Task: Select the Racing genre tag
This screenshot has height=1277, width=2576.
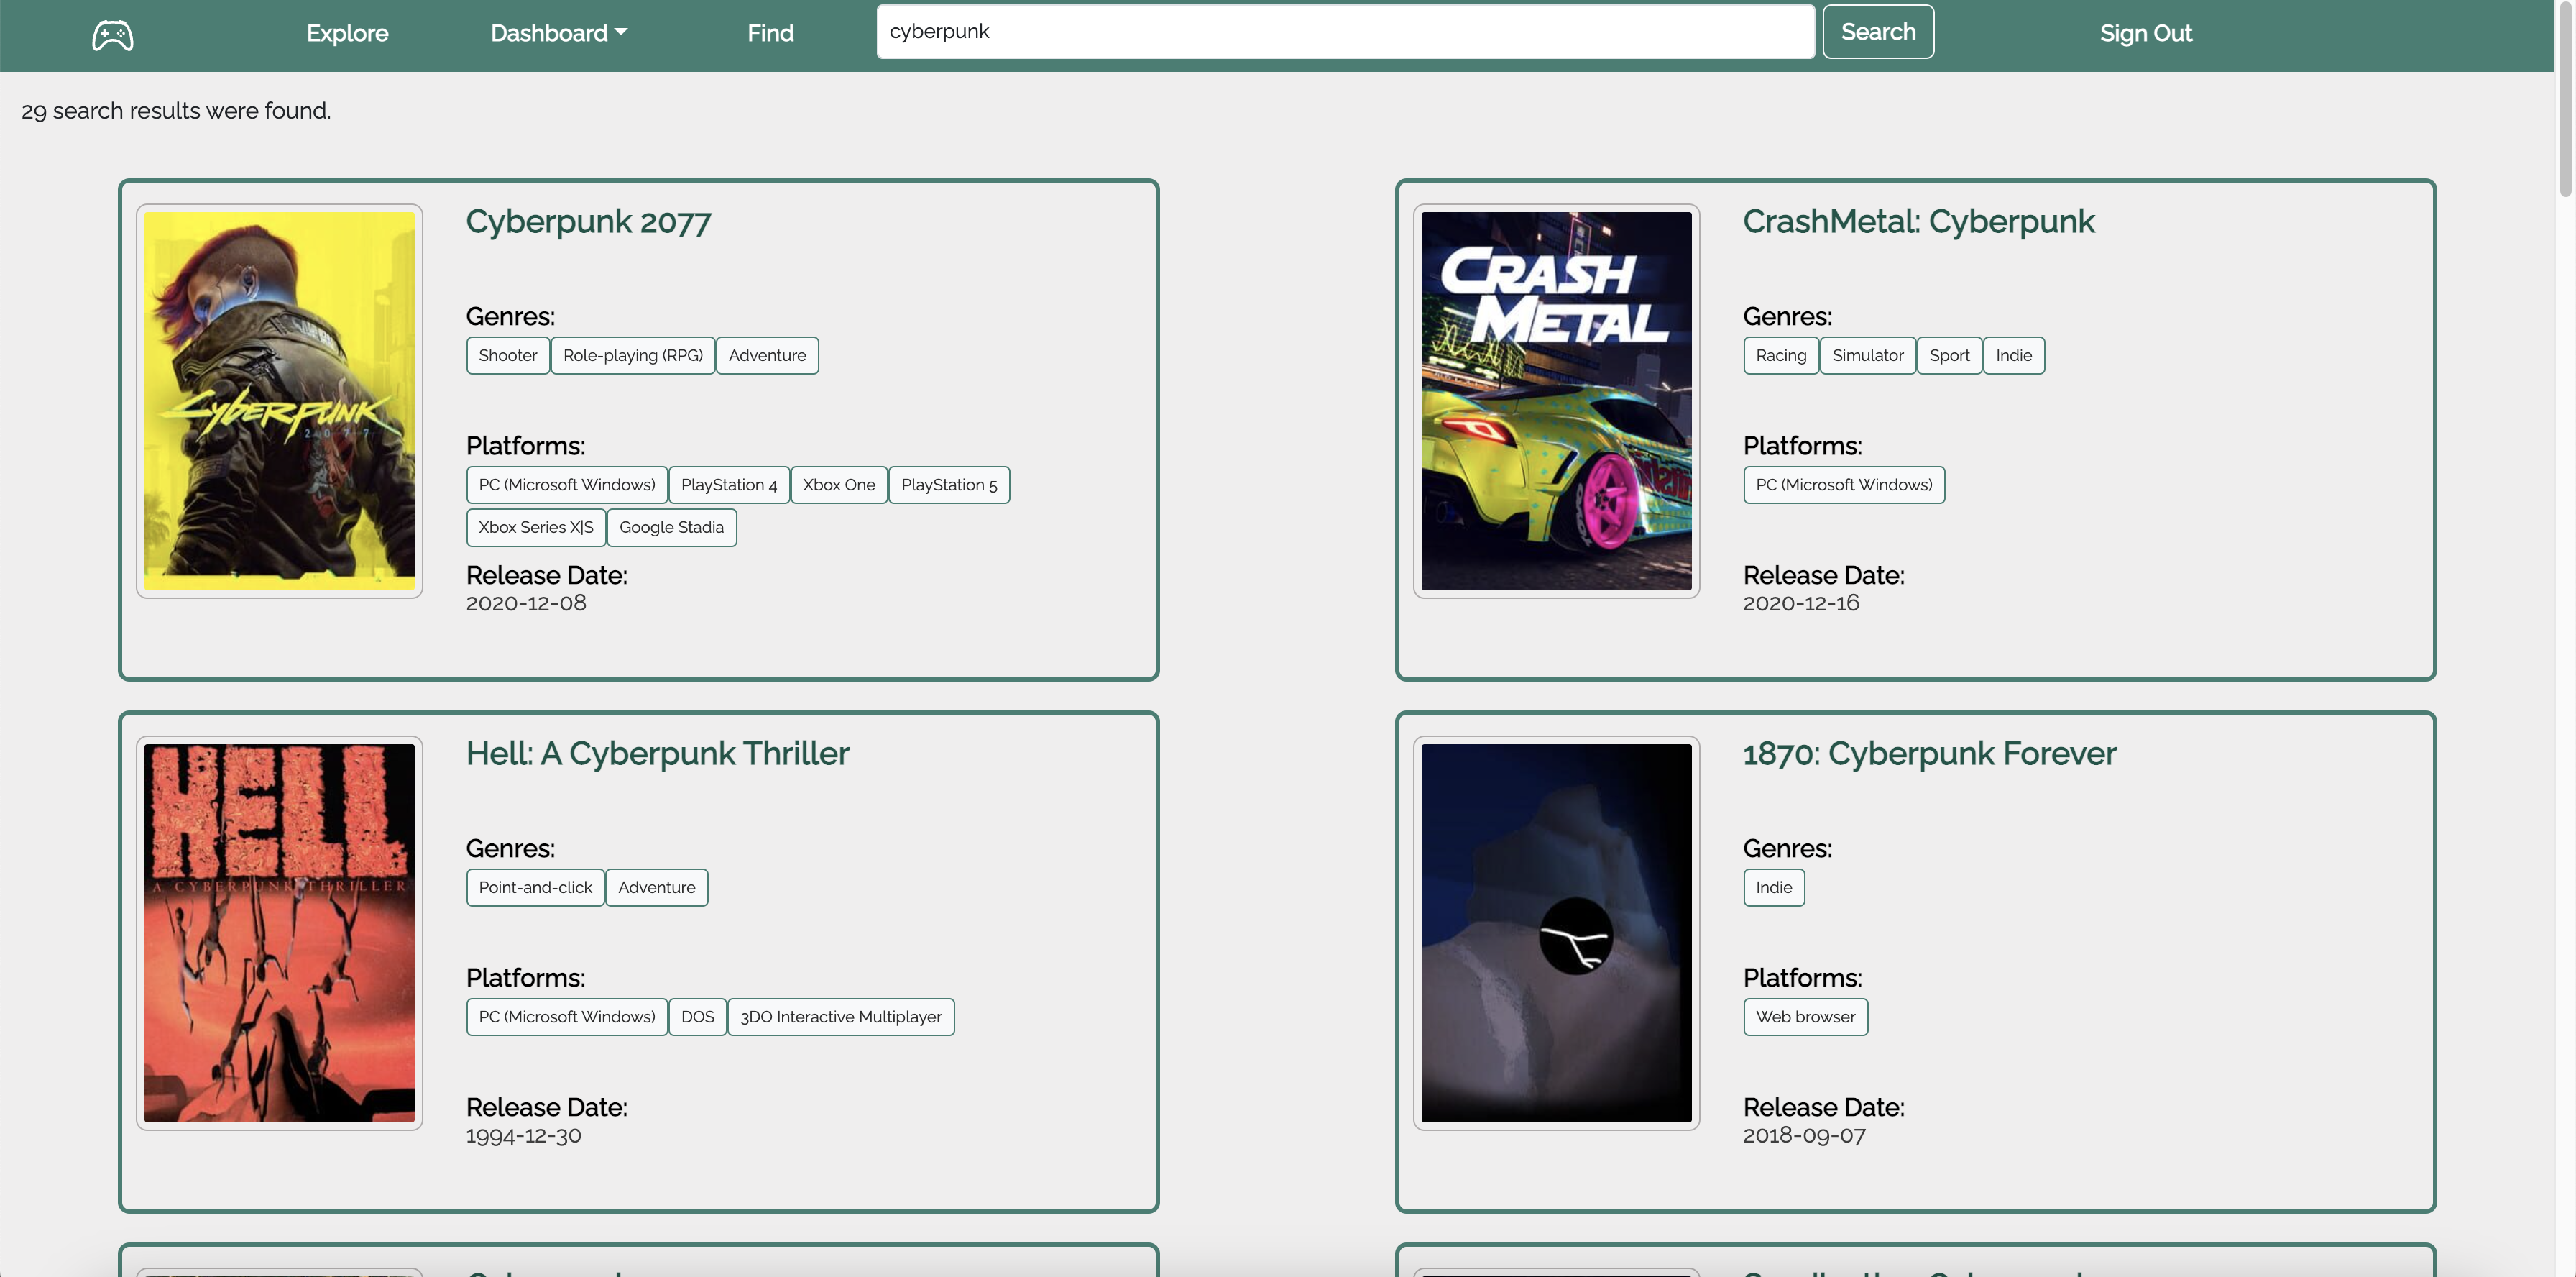Action: [1780, 355]
